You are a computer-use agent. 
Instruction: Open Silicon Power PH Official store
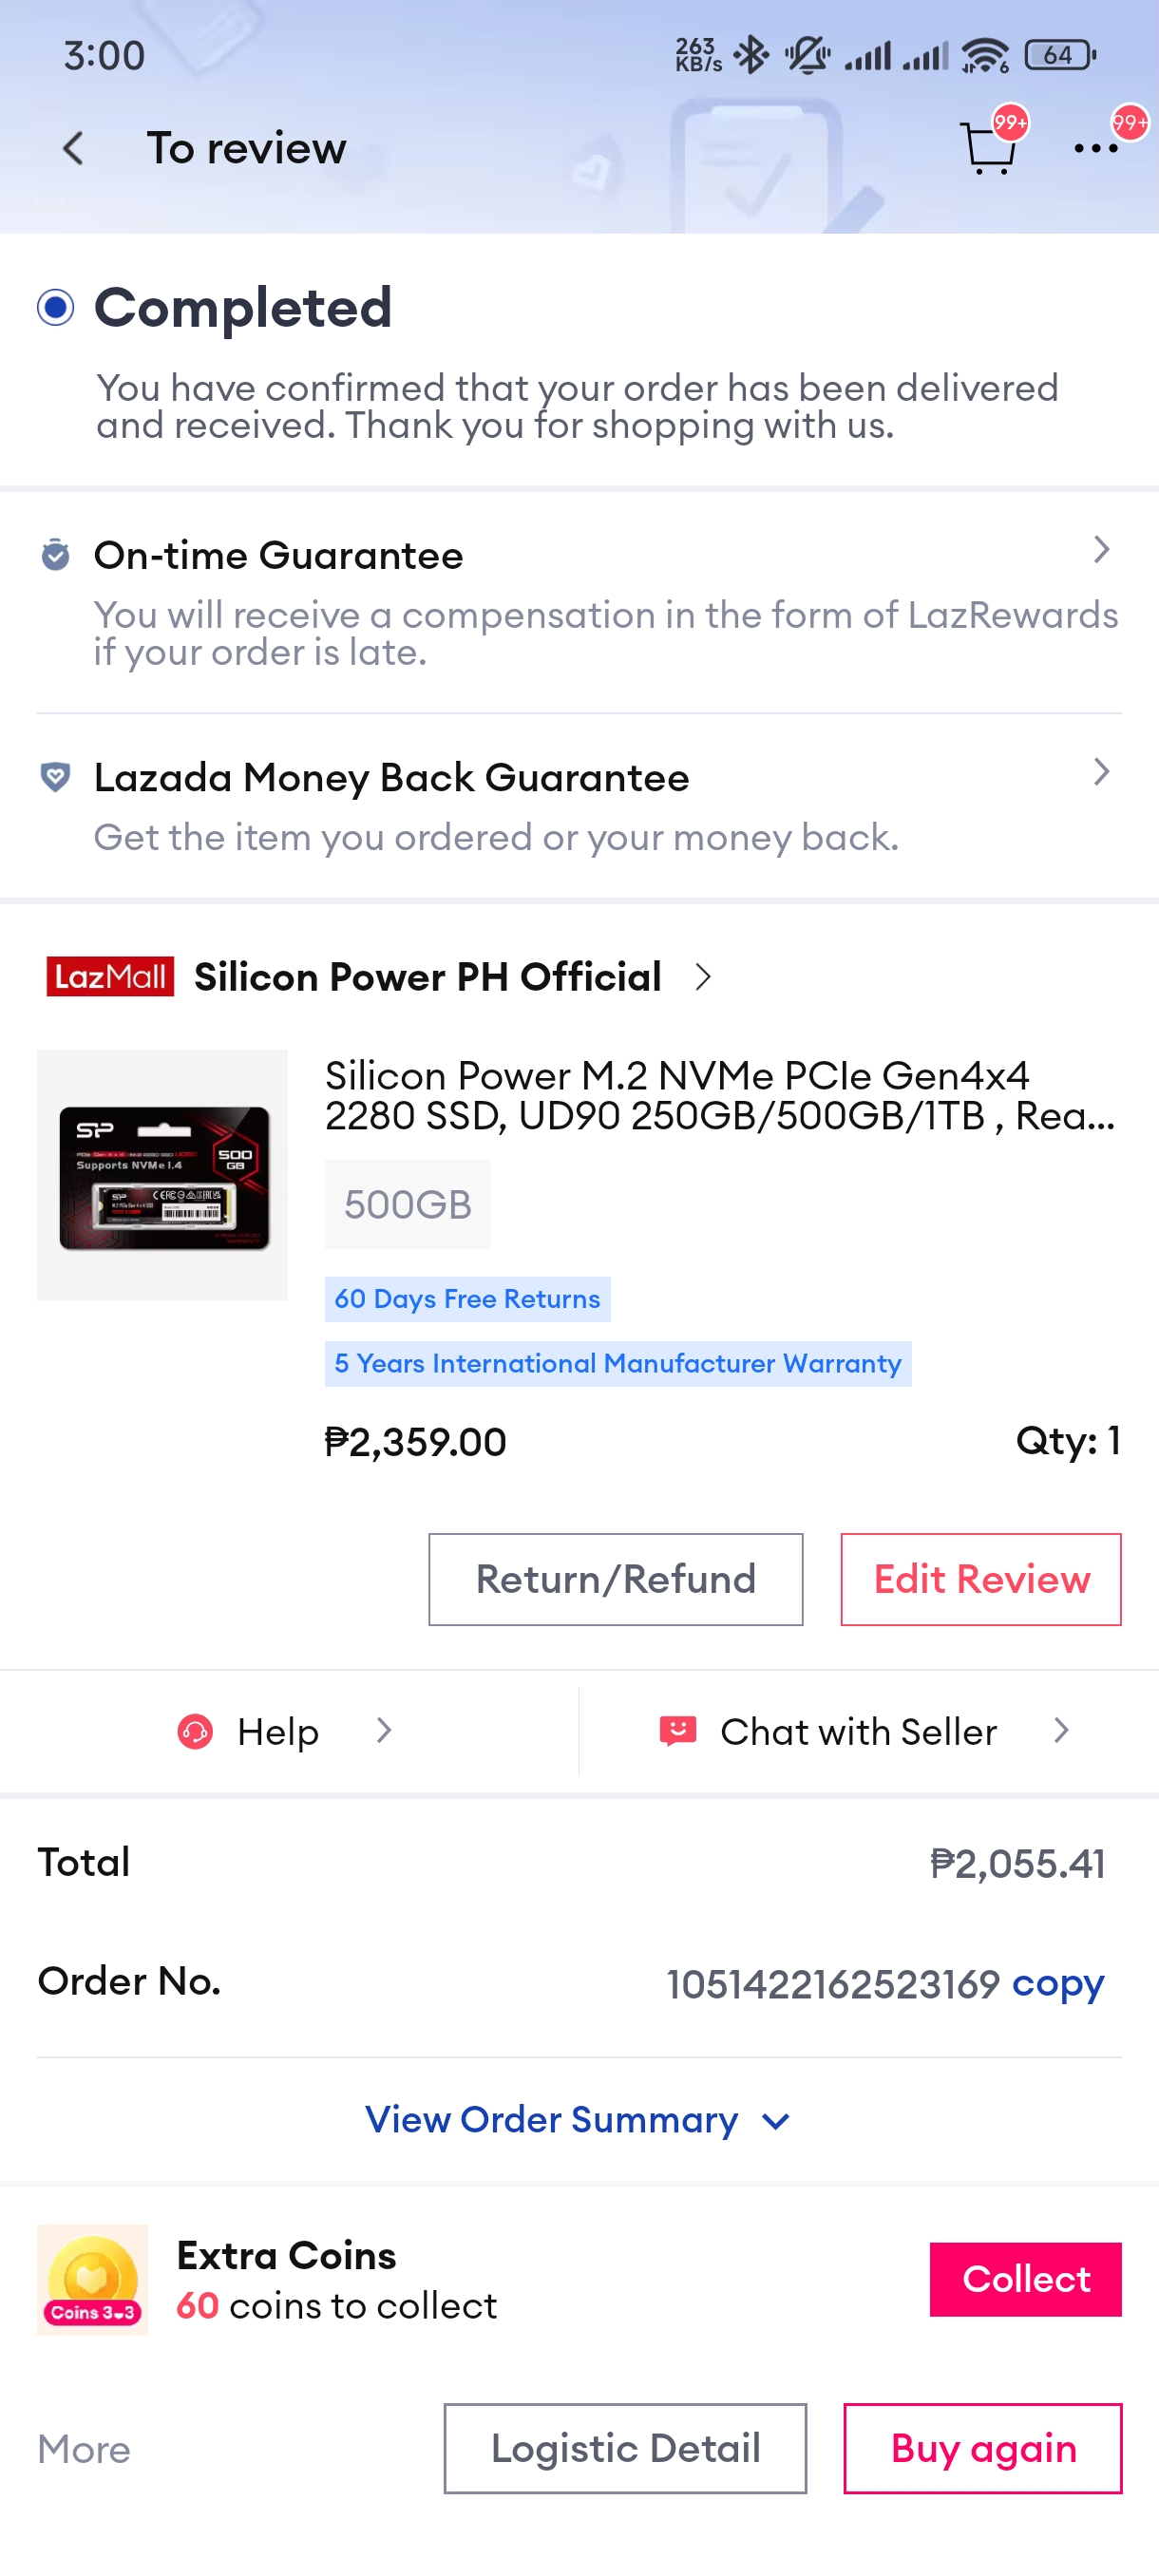[x=428, y=977]
